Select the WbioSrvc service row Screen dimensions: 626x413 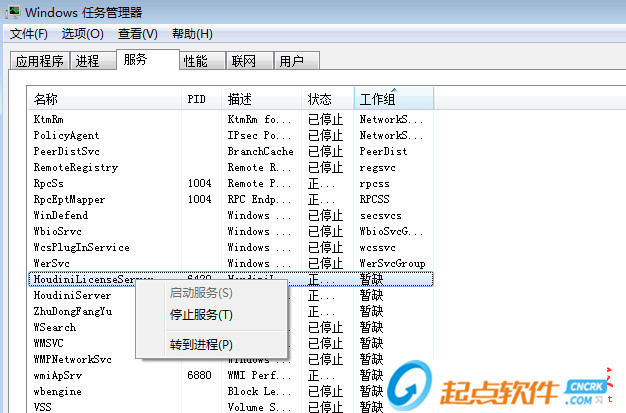(231, 231)
